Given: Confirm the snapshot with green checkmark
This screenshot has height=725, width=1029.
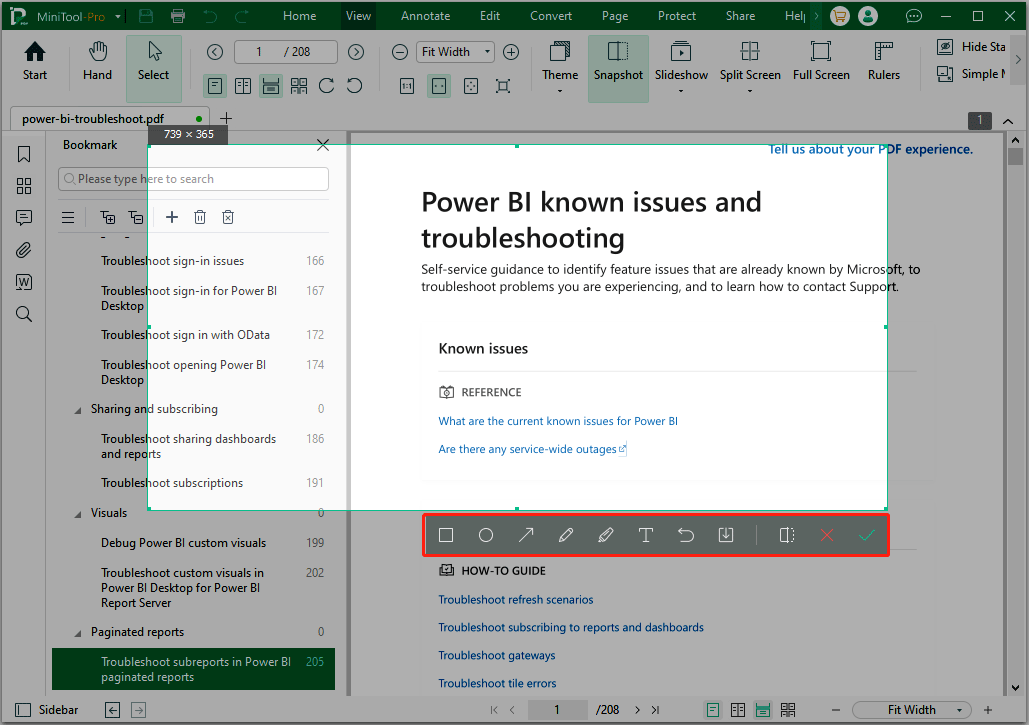Looking at the screenshot, I should 867,535.
